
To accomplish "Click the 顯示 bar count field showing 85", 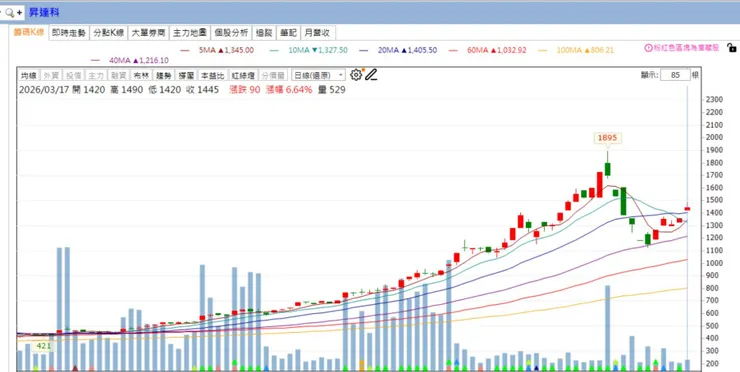I will pos(675,75).
